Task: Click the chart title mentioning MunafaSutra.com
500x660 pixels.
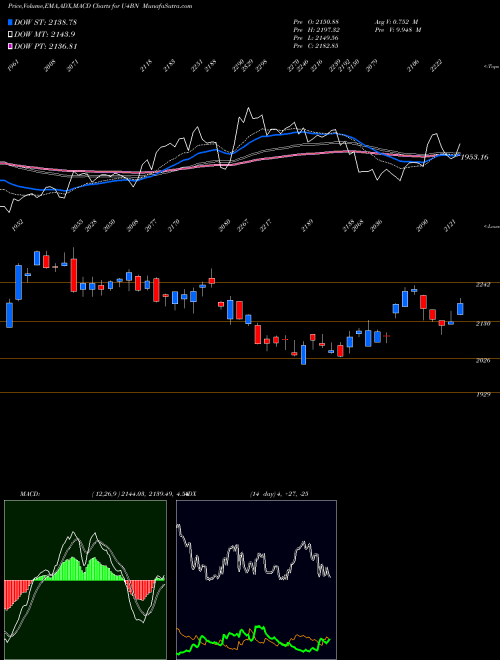Action: [x=100, y=6]
